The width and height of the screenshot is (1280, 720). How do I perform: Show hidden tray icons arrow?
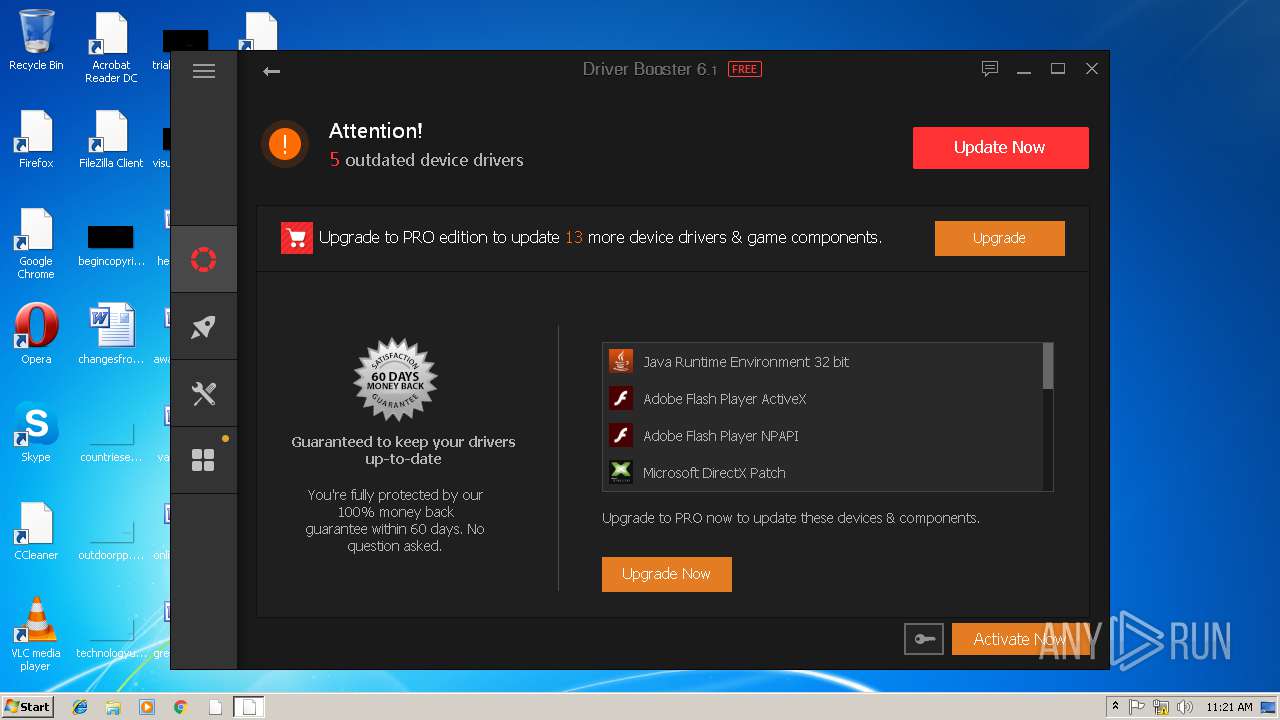click(1115, 707)
